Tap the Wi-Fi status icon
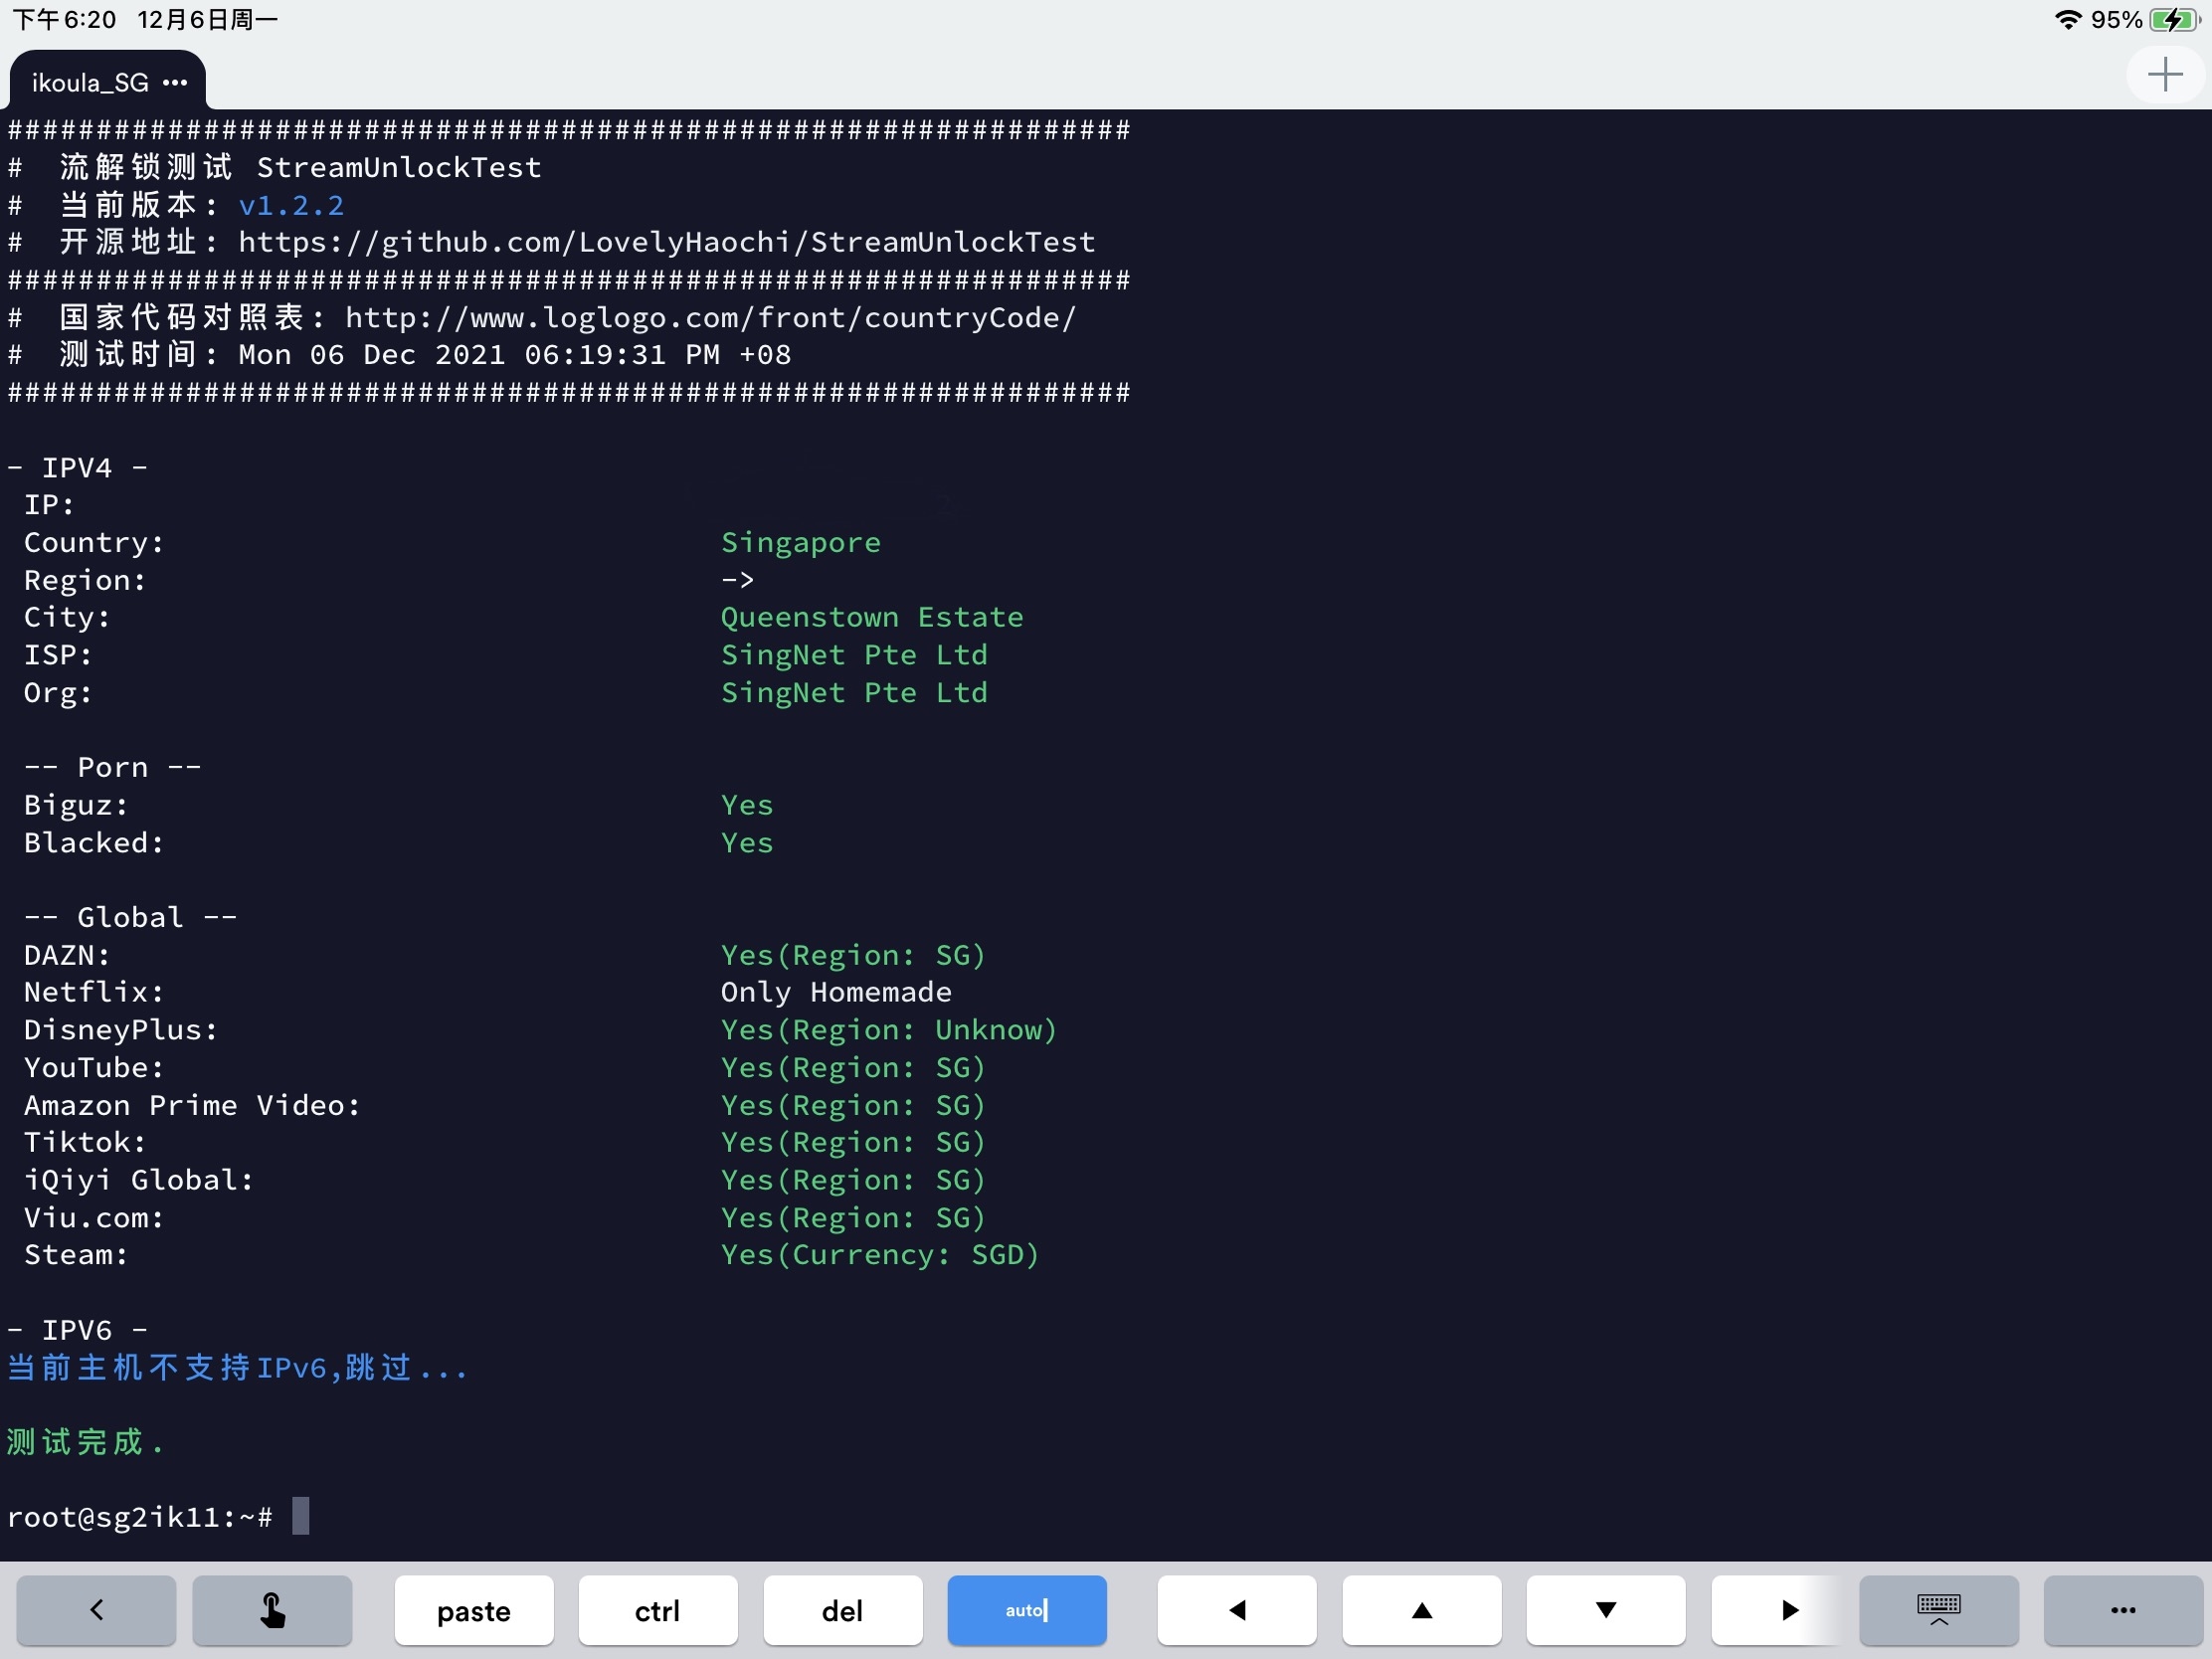2212x1659 pixels. tap(2067, 20)
